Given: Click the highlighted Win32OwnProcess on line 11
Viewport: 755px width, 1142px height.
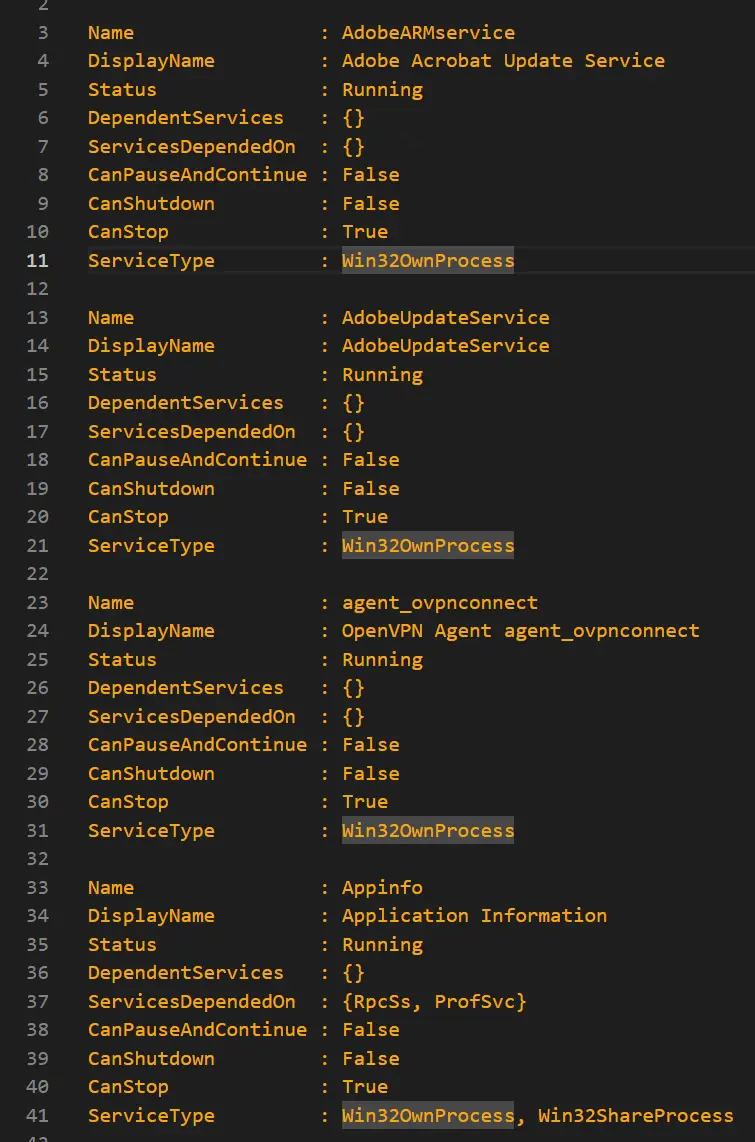Looking at the screenshot, I should tap(428, 261).
